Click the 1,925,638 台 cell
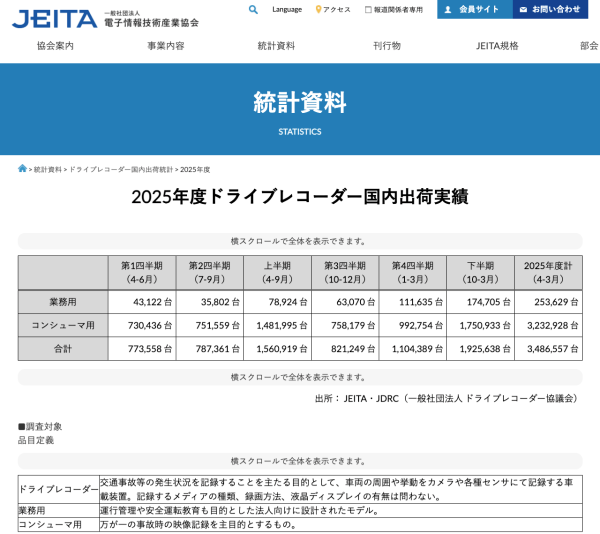600x534 pixels. [481, 348]
